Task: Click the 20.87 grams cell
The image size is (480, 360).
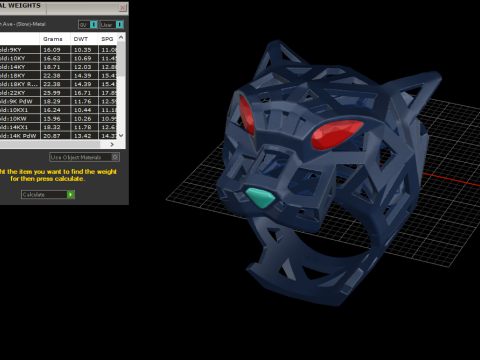Action: coord(55,136)
